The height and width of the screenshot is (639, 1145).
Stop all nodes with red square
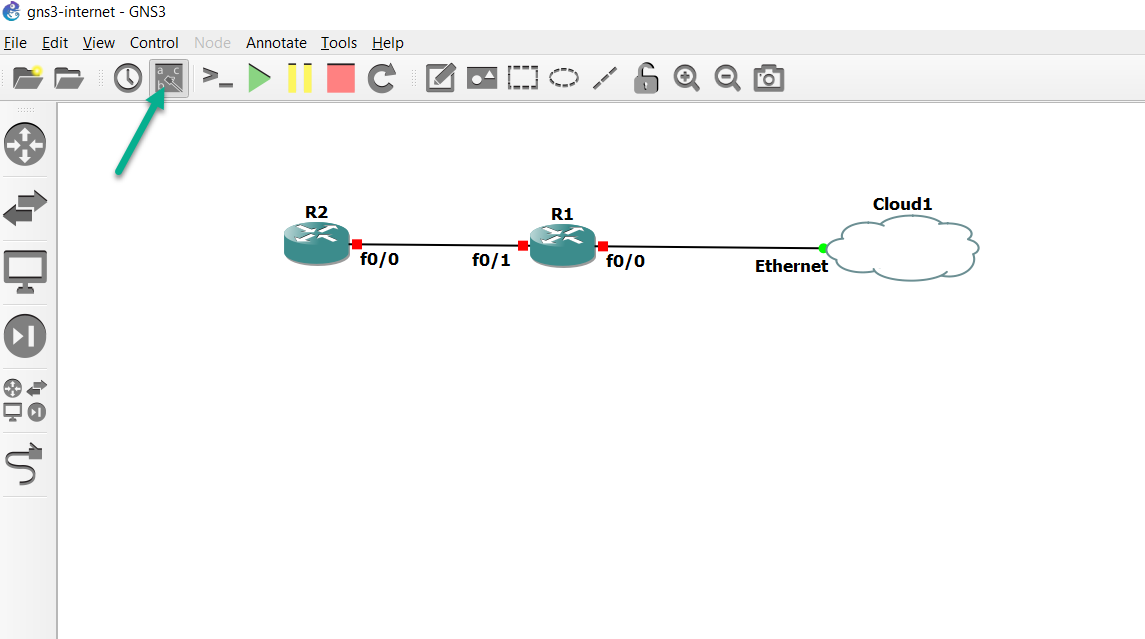click(340, 77)
